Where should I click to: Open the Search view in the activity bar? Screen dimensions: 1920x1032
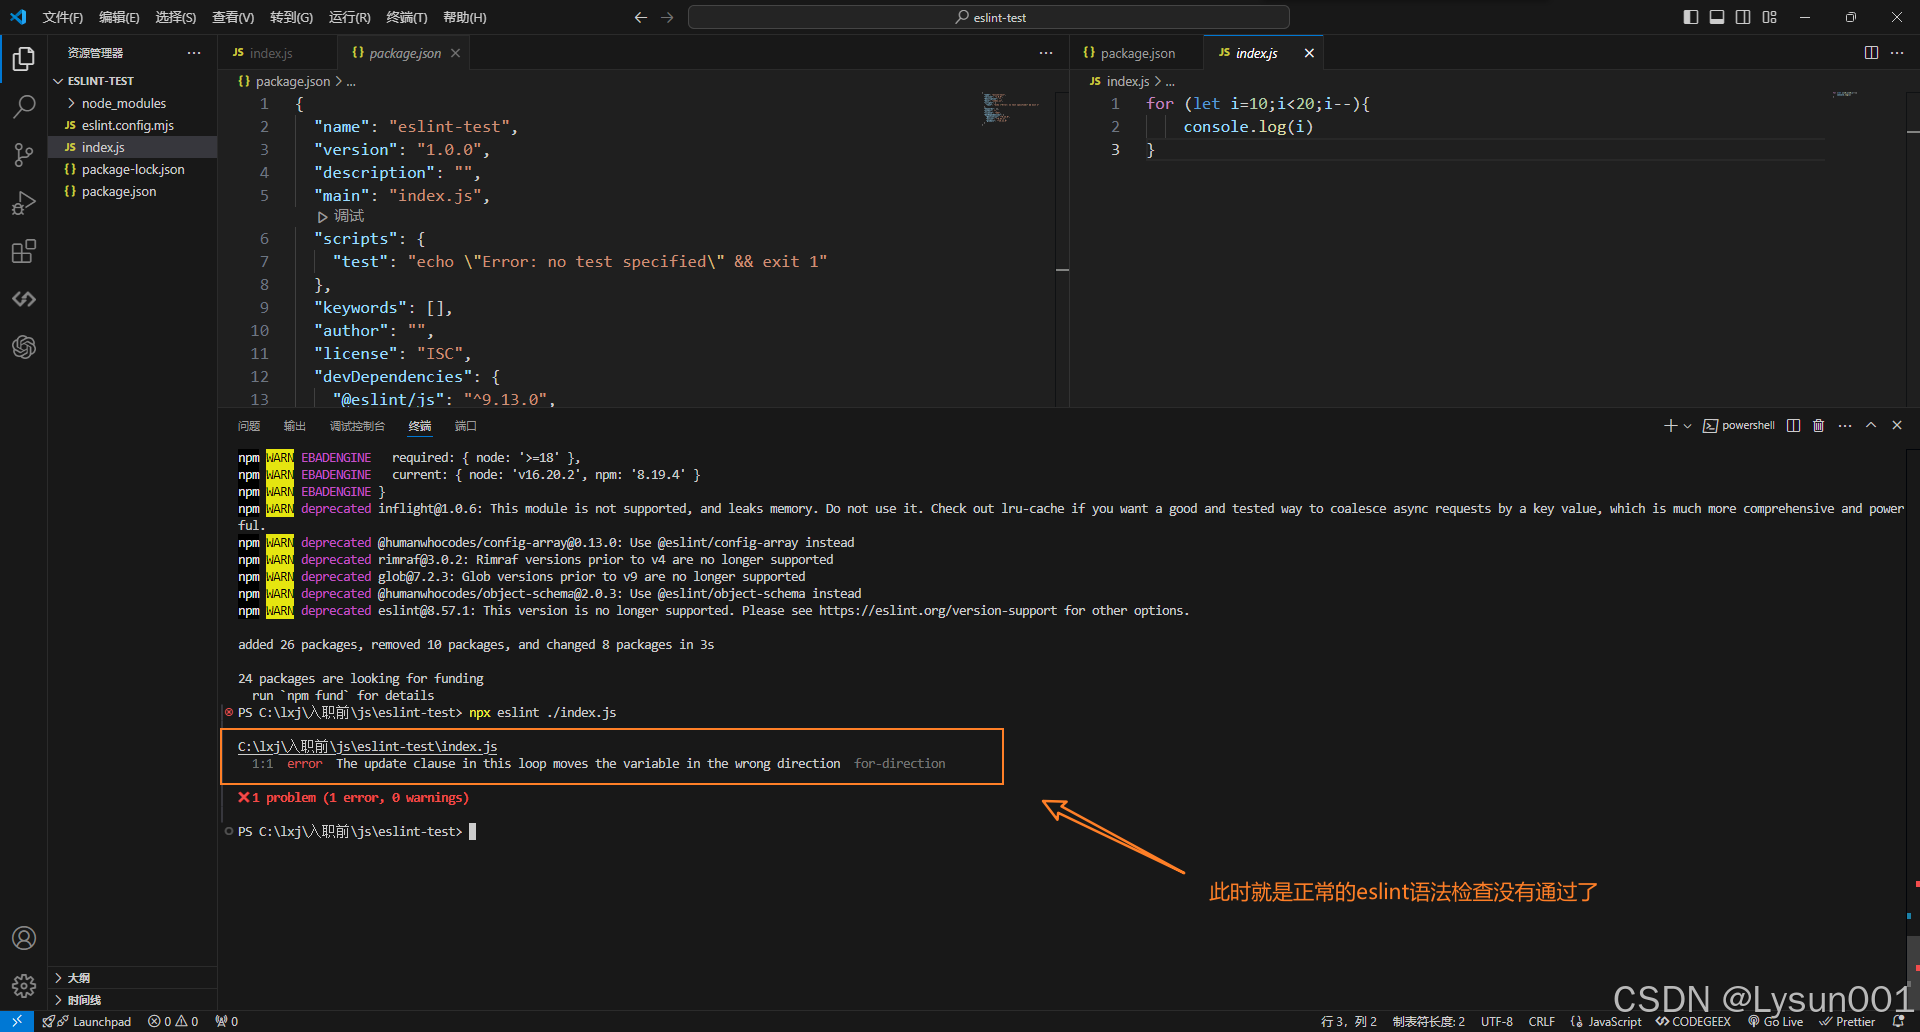pyautogui.click(x=24, y=107)
